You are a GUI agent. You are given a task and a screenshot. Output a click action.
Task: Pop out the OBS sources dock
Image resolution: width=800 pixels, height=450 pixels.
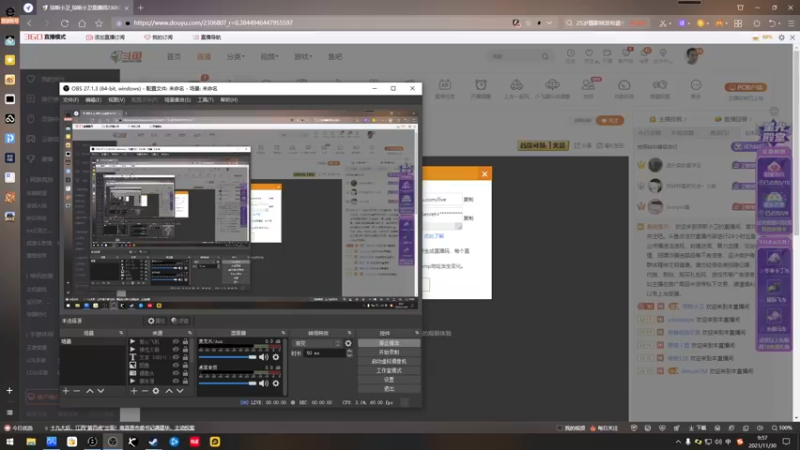coord(189,333)
